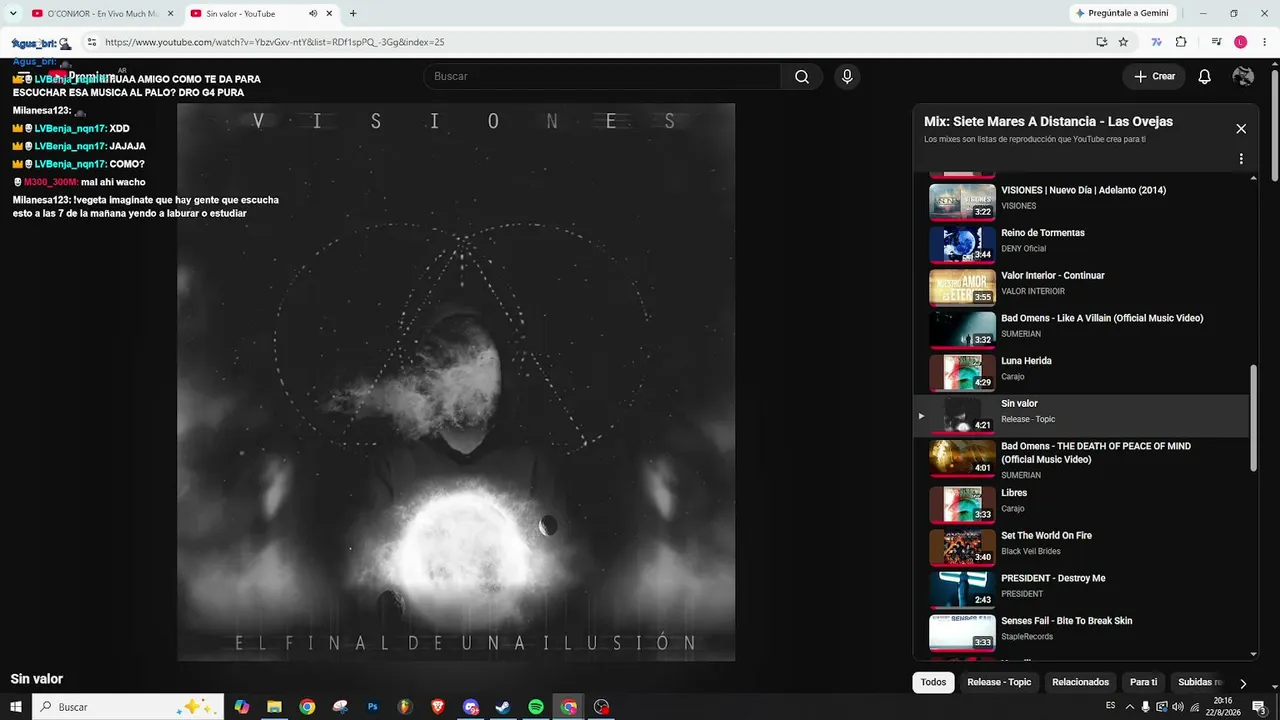Open the Windows notification center icon
The width and height of the screenshot is (1280, 720).
click(x=1259, y=707)
